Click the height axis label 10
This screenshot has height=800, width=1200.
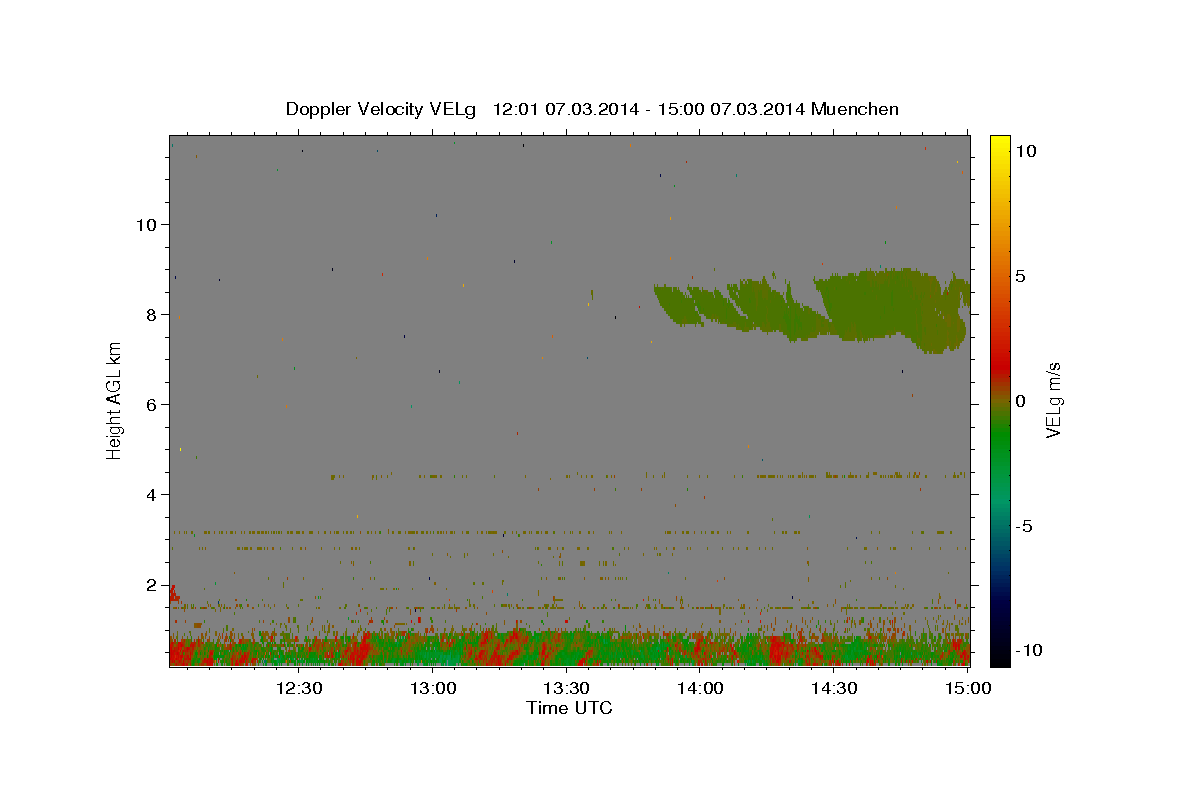[x=146, y=225]
